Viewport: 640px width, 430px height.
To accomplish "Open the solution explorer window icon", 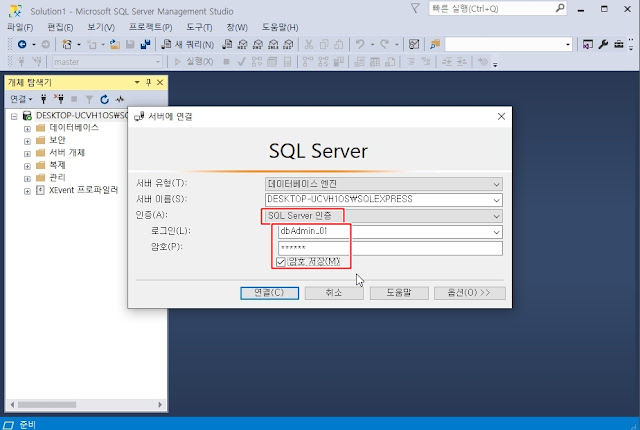I will [x=588, y=44].
